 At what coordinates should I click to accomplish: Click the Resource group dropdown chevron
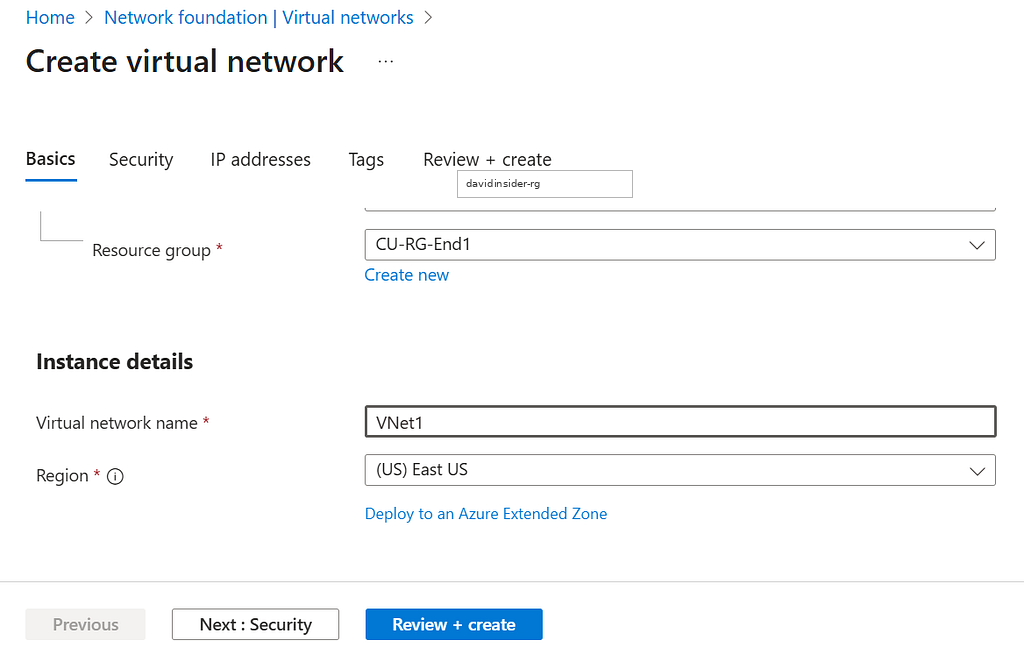click(977, 246)
